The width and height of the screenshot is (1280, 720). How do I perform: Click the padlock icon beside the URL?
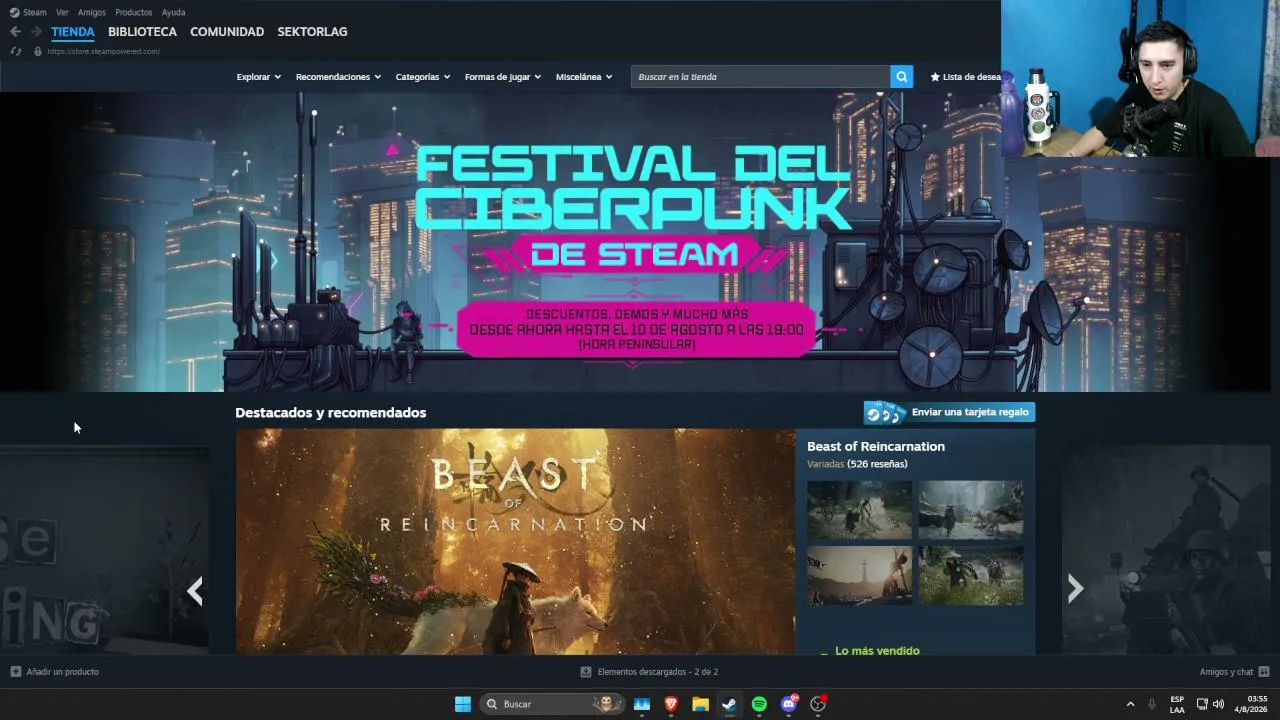[38, 51]
